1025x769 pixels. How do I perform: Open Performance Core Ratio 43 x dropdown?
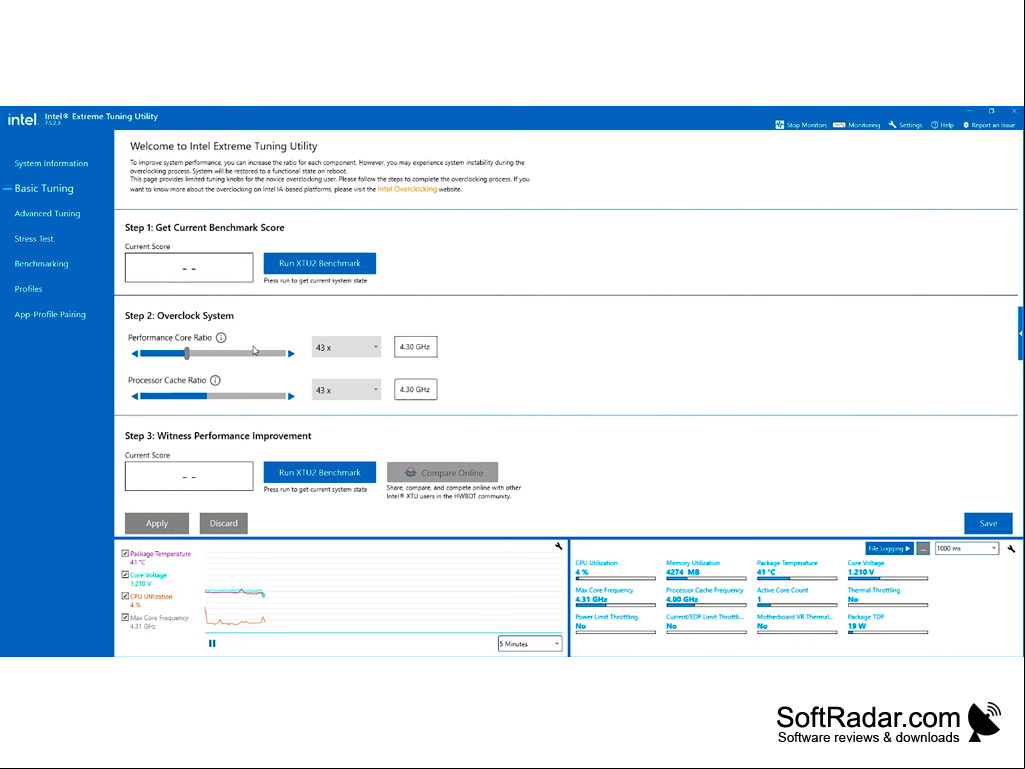tap(346, 347)
